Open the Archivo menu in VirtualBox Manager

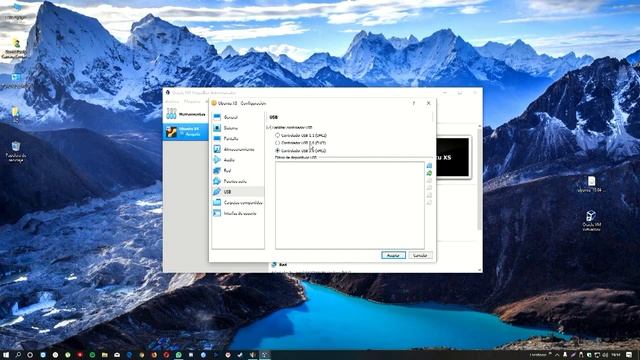[172, 101]
